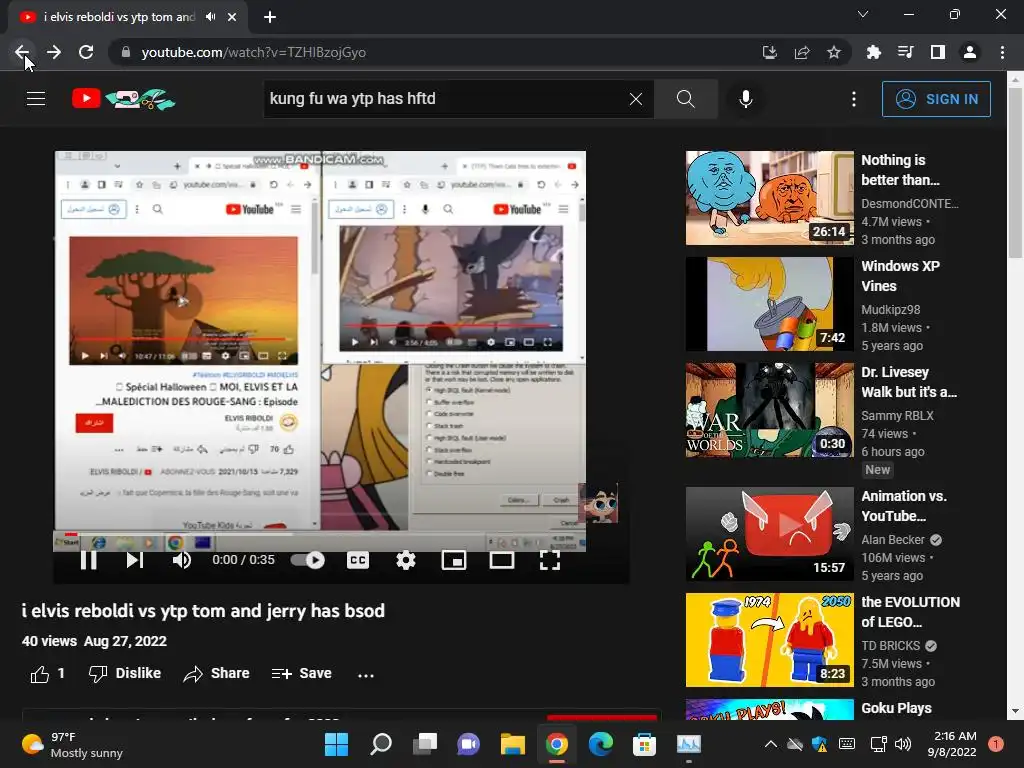The image size is (1024, 768).
Task: Open more actions ellipsis under video
Action: pyautogui.click(x=366, y=675)
